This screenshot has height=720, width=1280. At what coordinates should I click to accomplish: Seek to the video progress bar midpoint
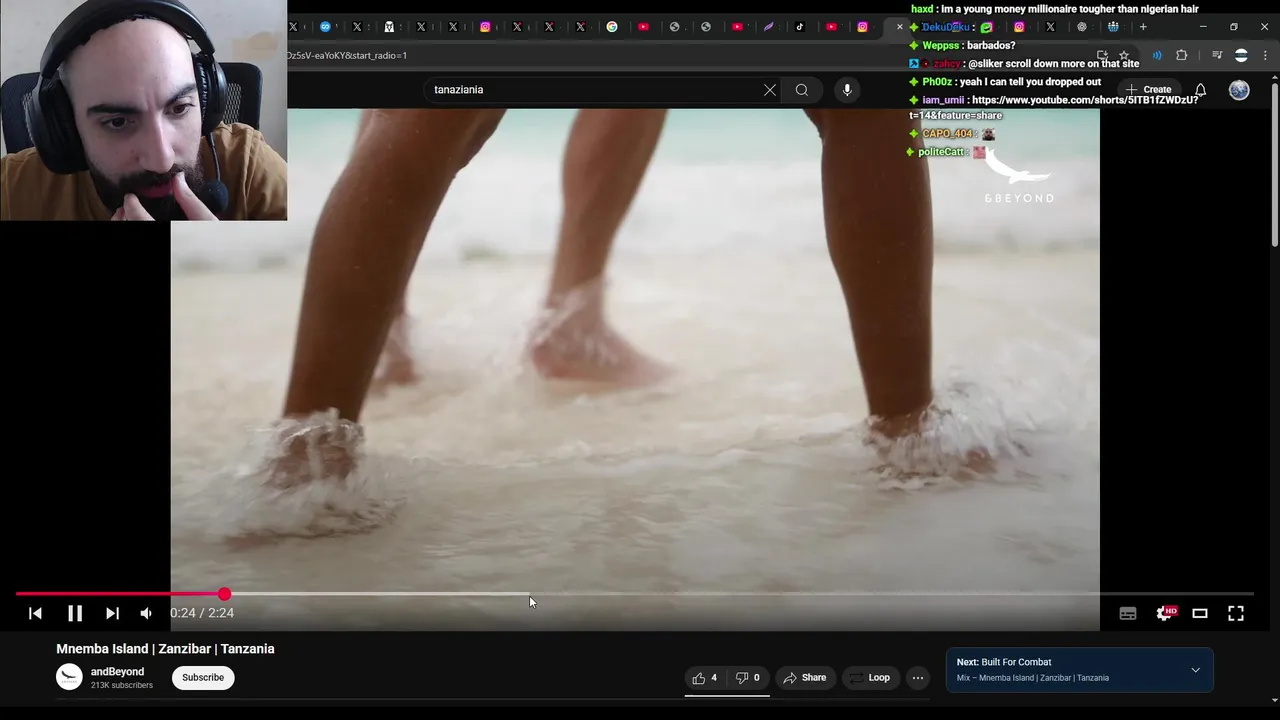[x=634, y=594]
